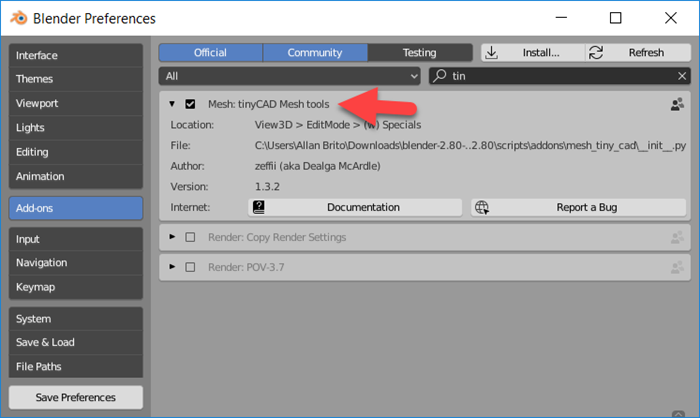Viewport: 700px width, 418px height.
Task: Toggle the Official support level filter
Action: click(x=211, y=53)
